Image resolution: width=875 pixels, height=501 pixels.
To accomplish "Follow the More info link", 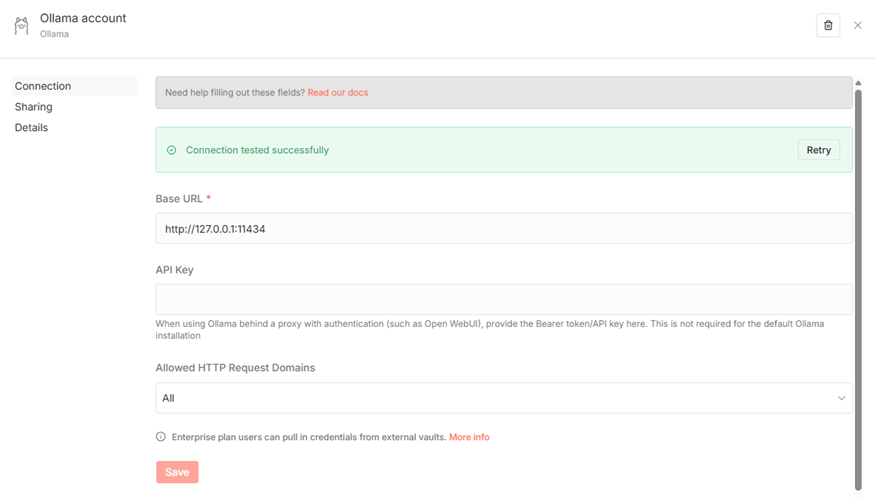I will [469, 437].
